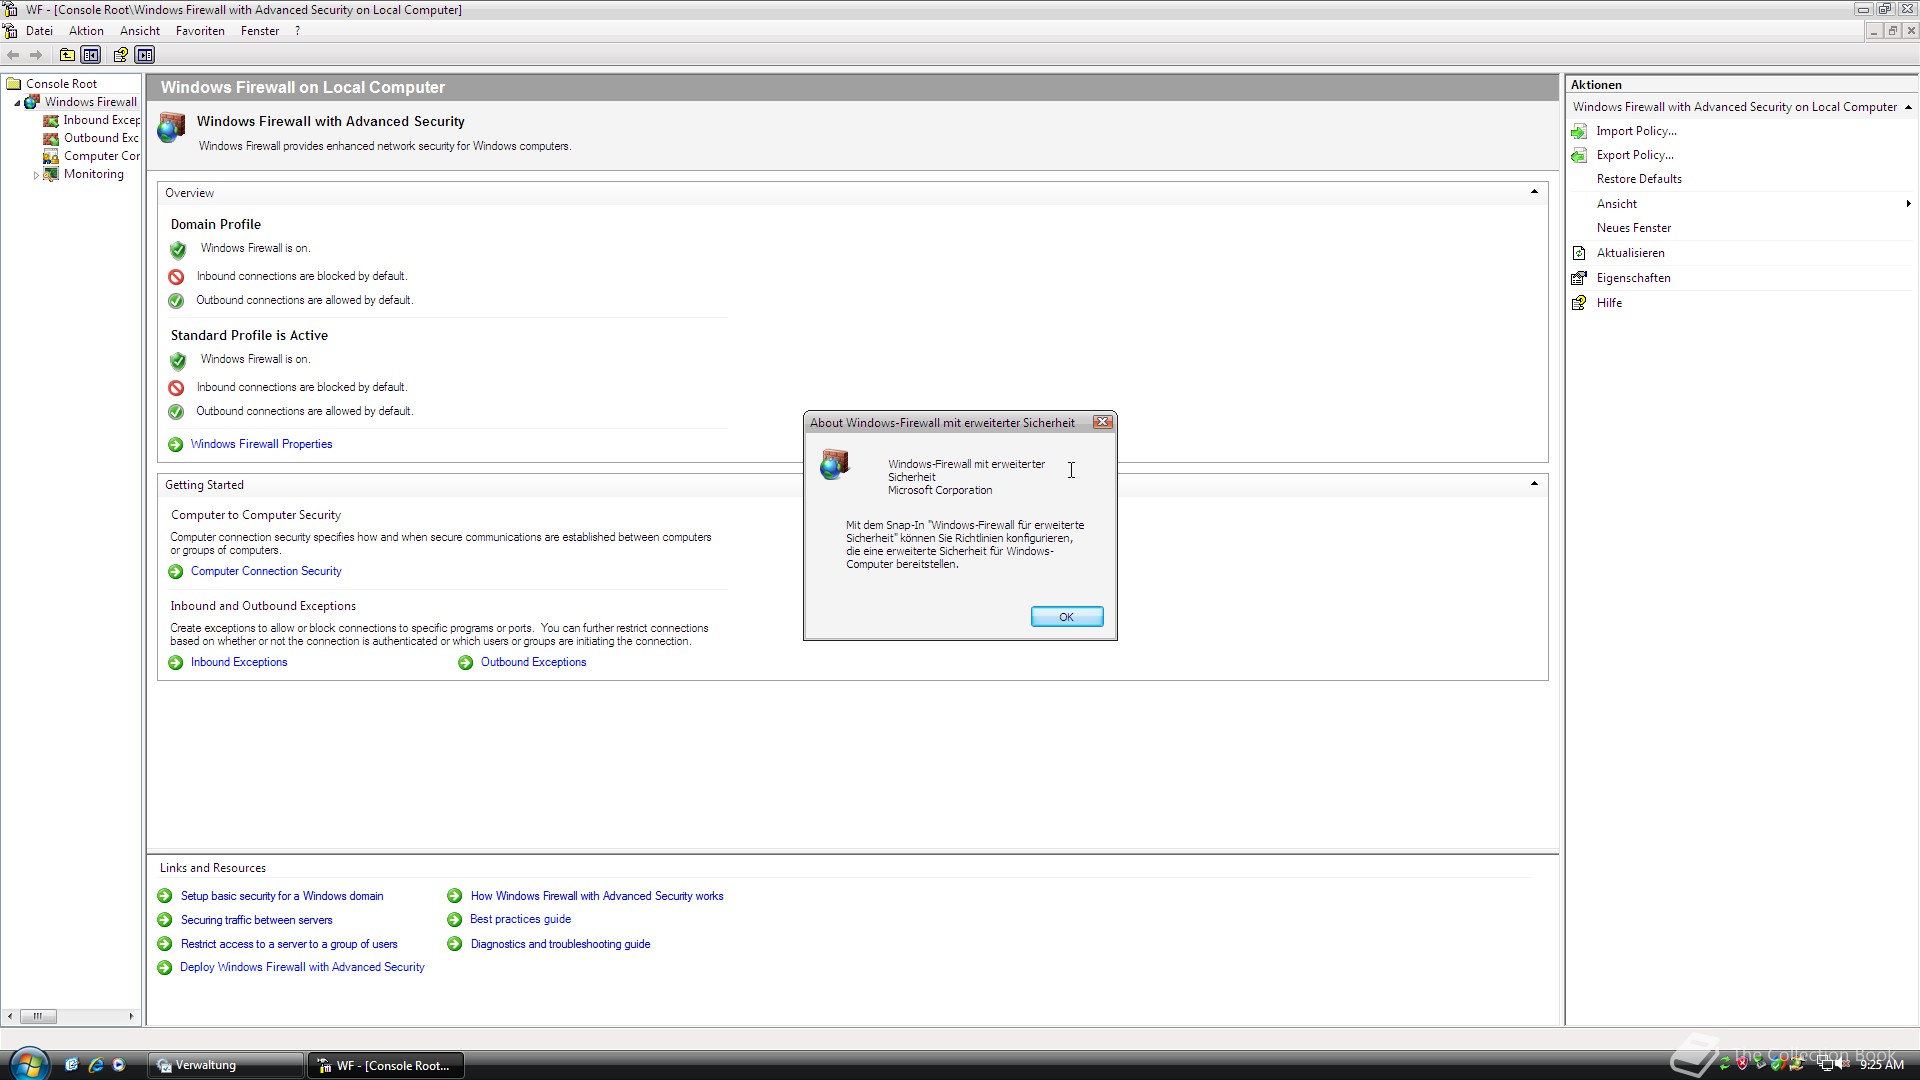
Task: Open How Windows Firewall with Advanced Security works
Action: click(597, 896)
